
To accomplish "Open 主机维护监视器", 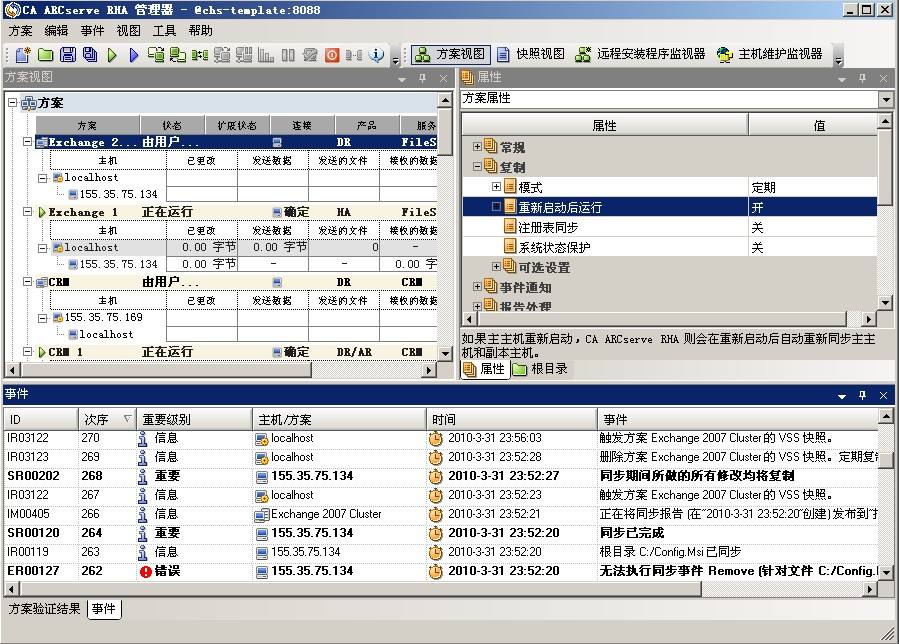I will (x=769, y=54).
